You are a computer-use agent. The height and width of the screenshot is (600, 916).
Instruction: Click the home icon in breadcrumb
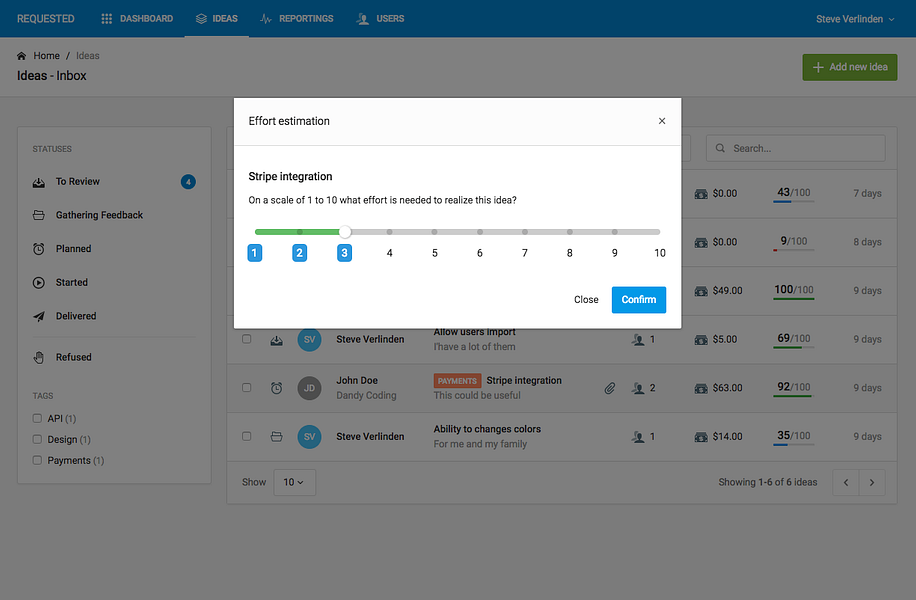(x=22, y=56)
